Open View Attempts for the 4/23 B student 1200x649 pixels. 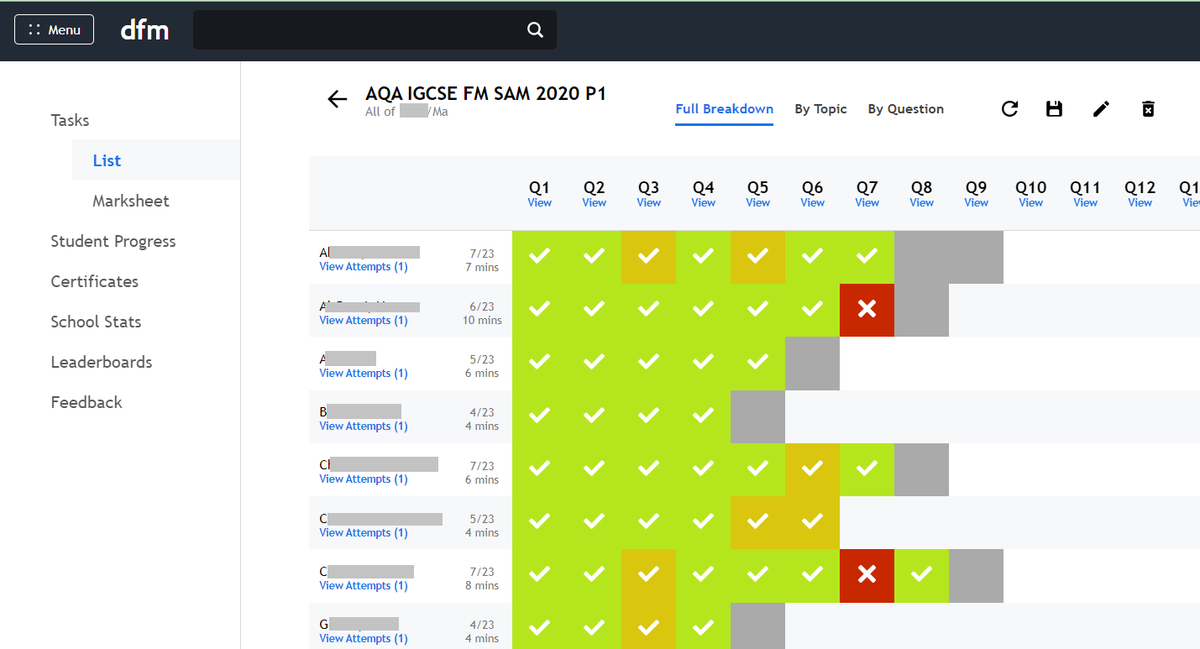point(363,427)
